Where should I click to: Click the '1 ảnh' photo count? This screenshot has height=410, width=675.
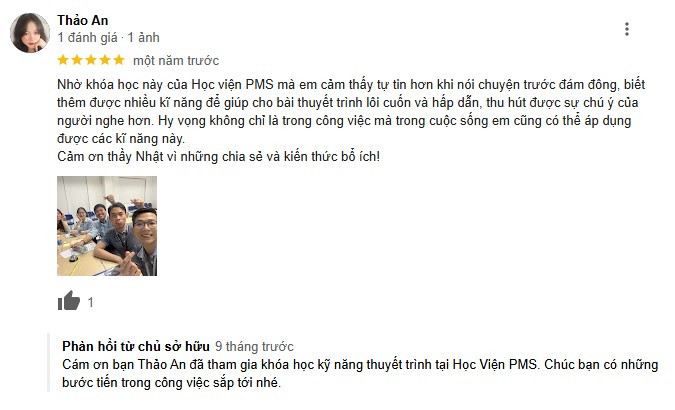[143, 37]
